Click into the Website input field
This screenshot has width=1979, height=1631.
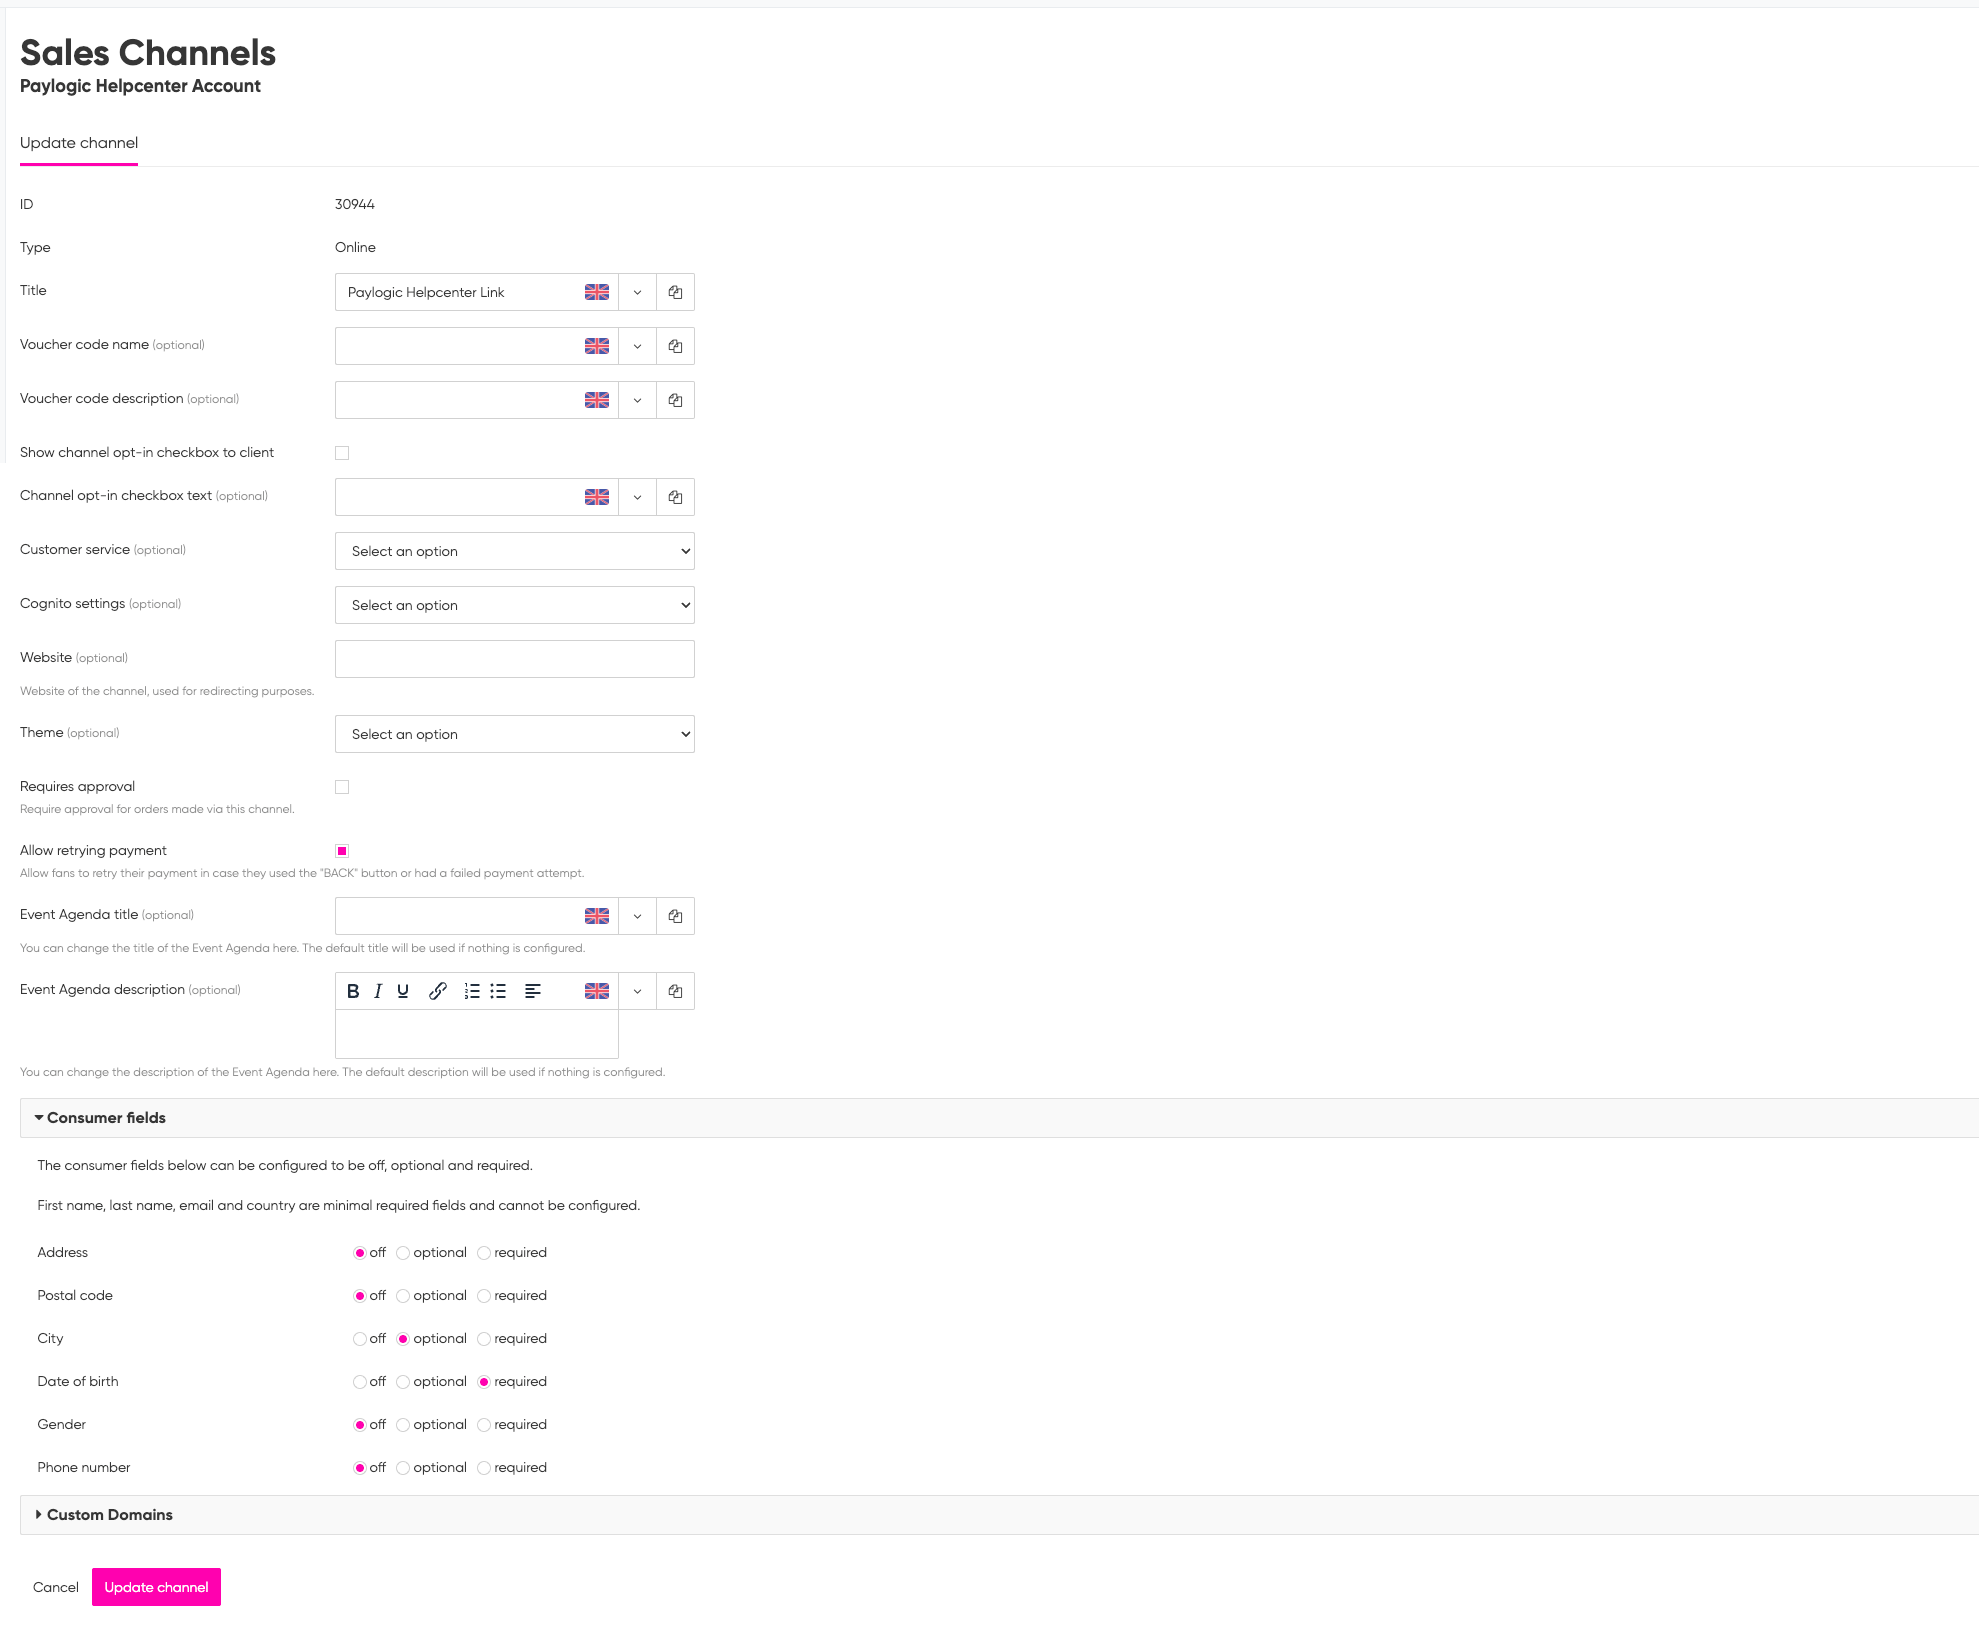tap(515, 659)
